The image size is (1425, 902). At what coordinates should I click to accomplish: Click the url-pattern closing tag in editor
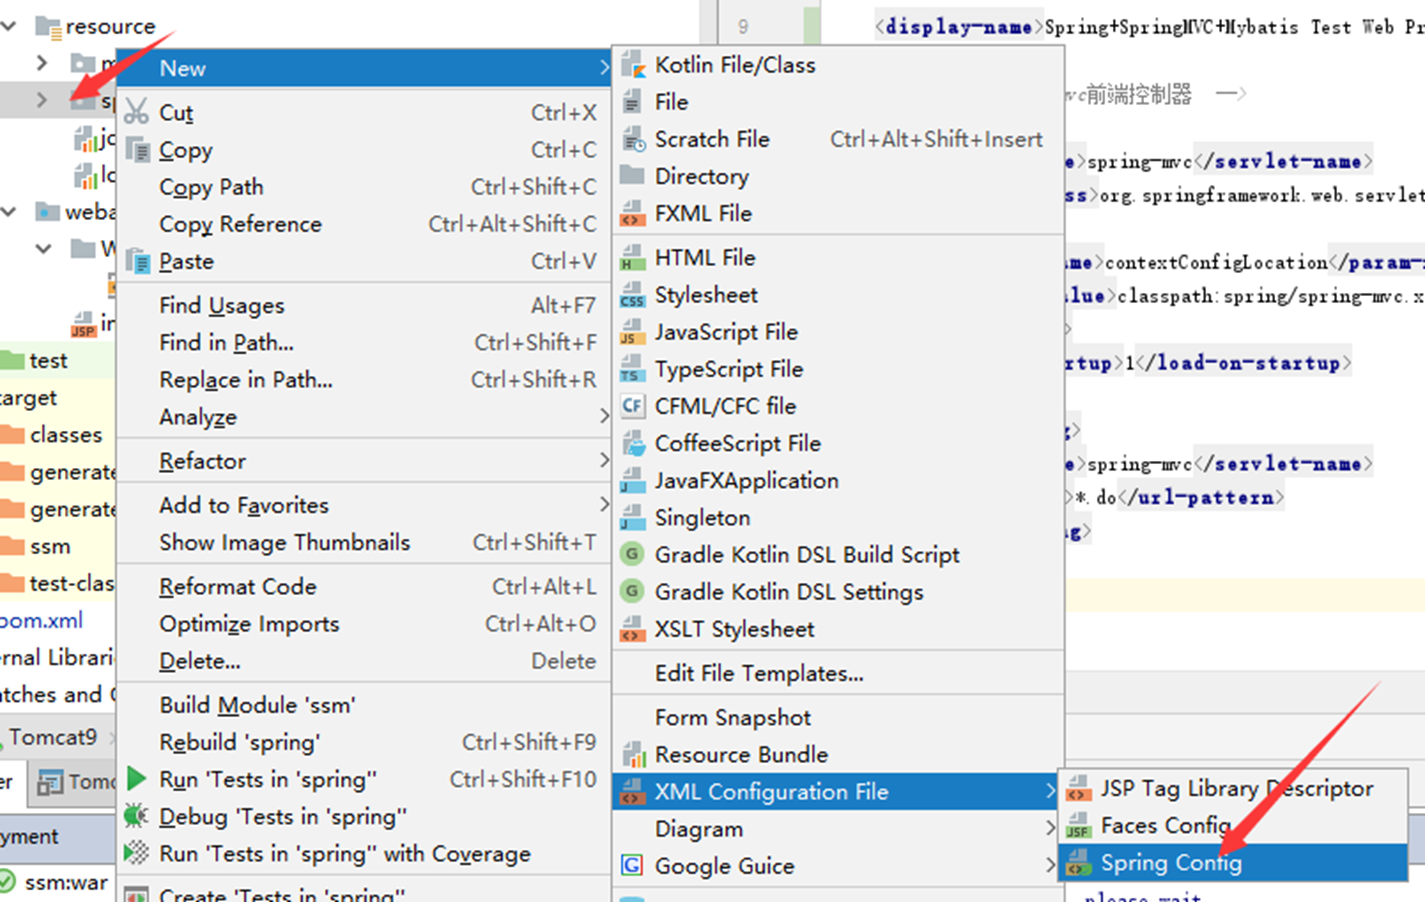[1201, 497]
